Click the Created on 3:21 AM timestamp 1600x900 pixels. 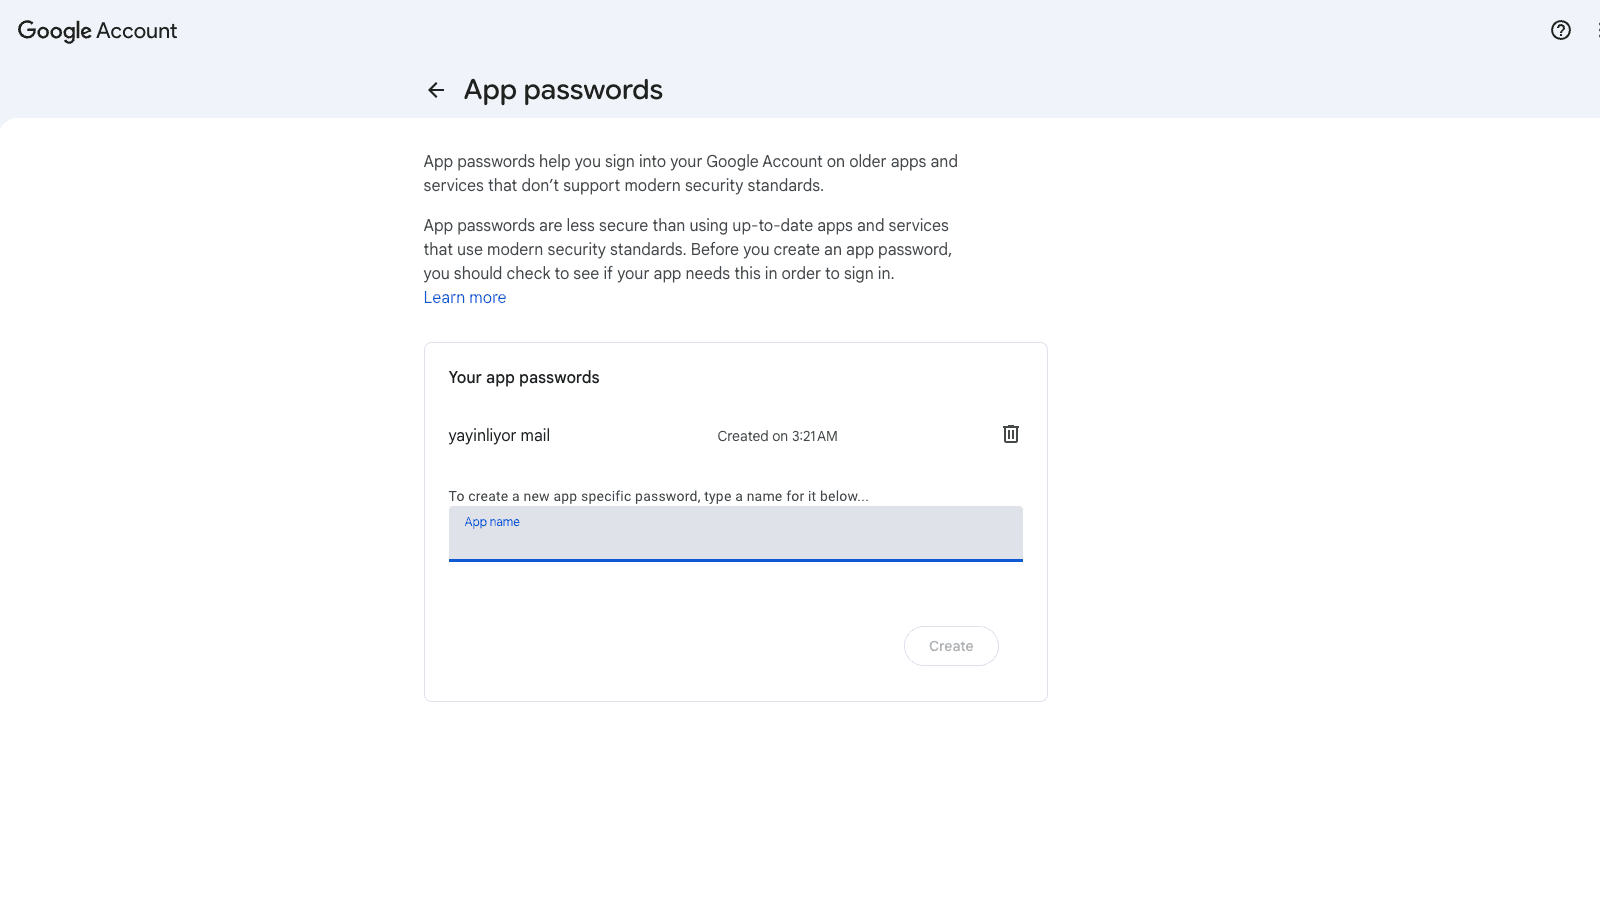[777, 436]
